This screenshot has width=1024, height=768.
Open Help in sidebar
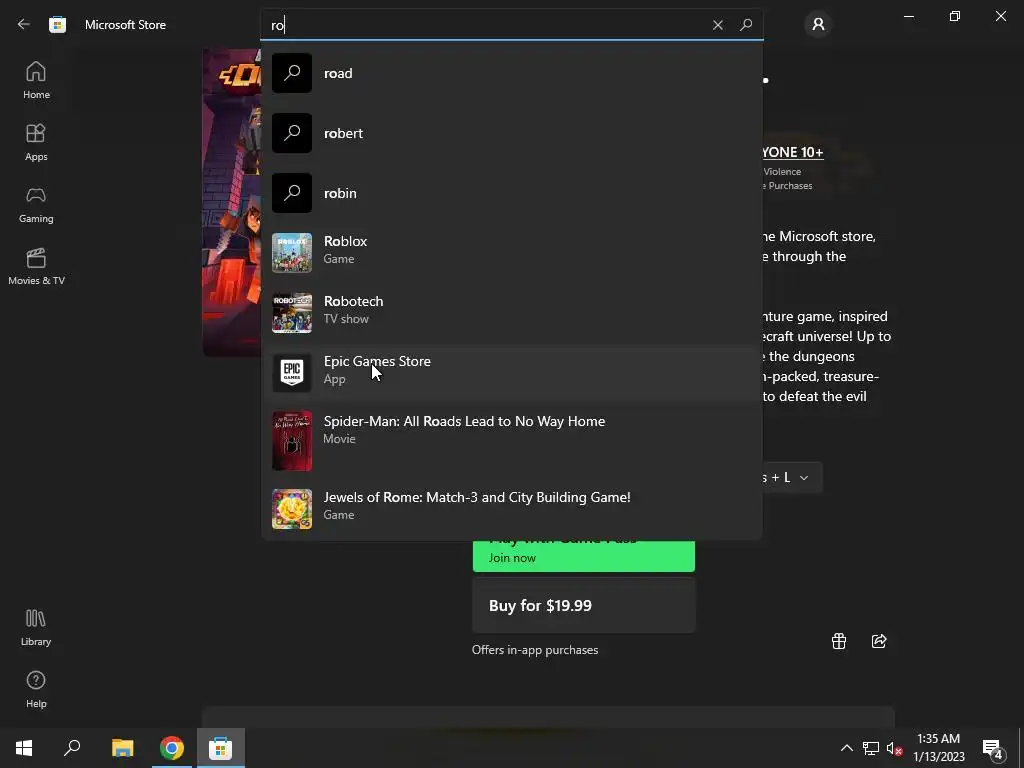tap(36, 689)
